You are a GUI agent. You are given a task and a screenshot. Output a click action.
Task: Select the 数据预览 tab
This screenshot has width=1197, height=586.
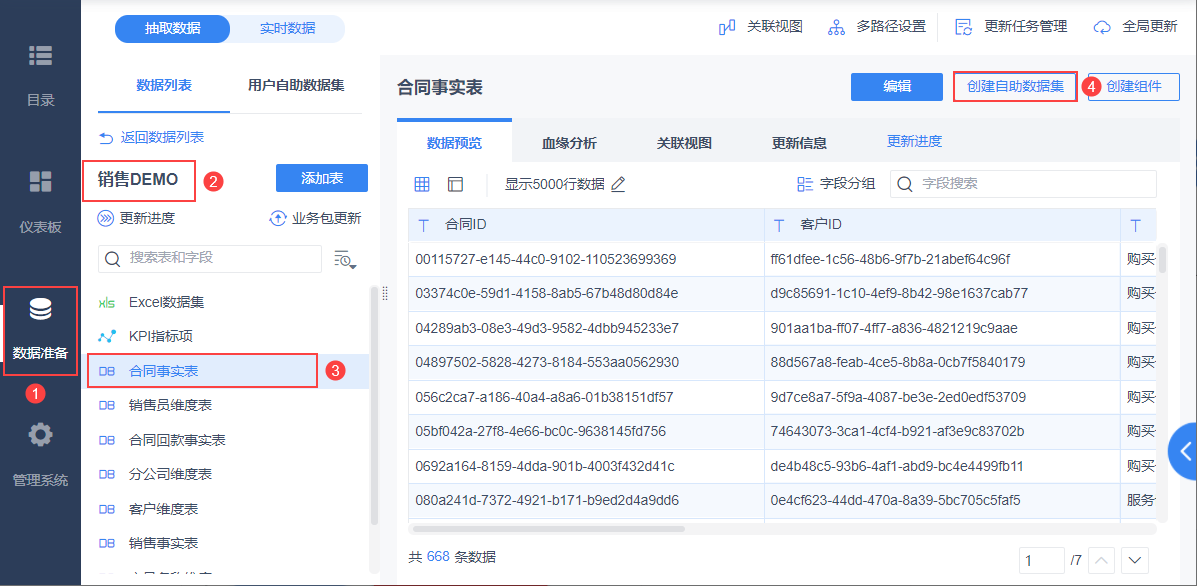pyautogui.click(x=454, y=143)
